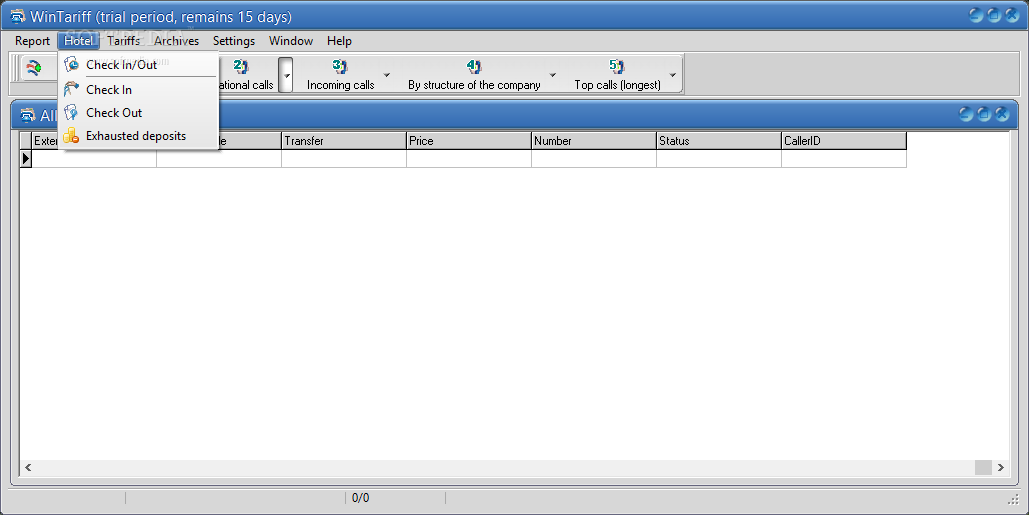Choose Check Out from Hotel menu
This screenshot has height=515, width=1029.
[x=138, y=112]
